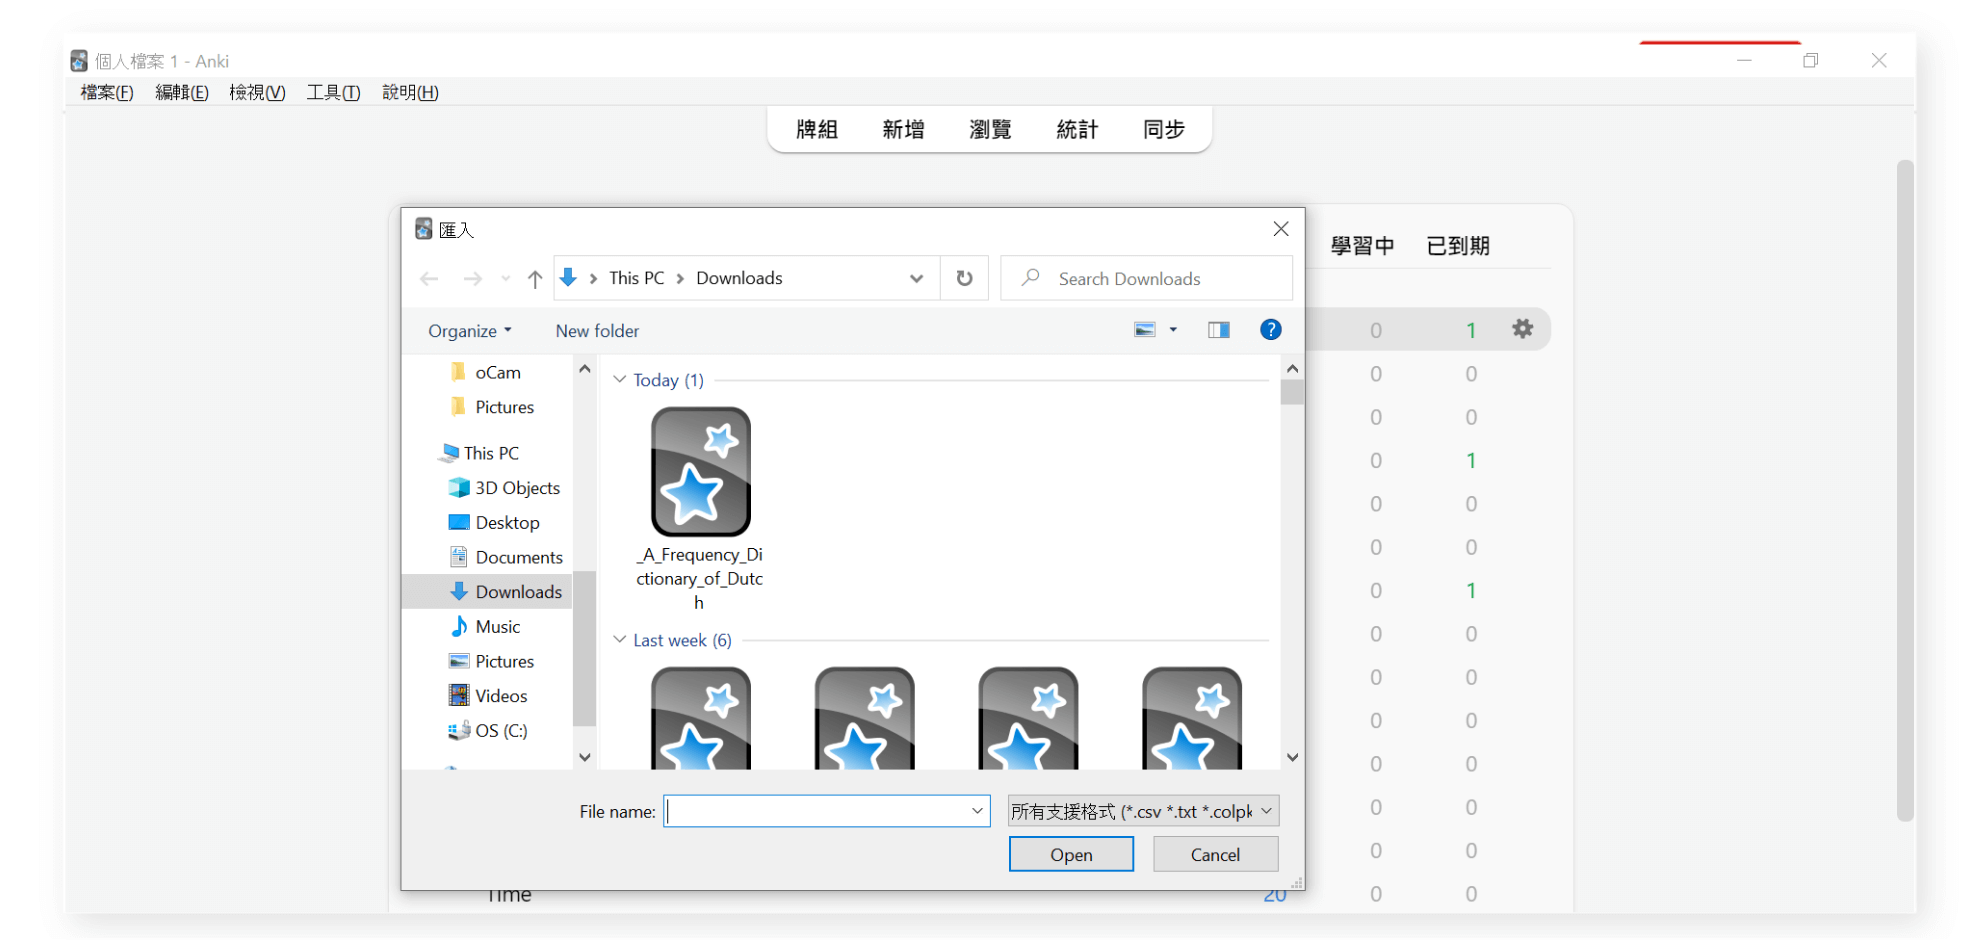Go up one folder level arrow
This screenshot has width=1980, height=950.
tap(535, 279)
